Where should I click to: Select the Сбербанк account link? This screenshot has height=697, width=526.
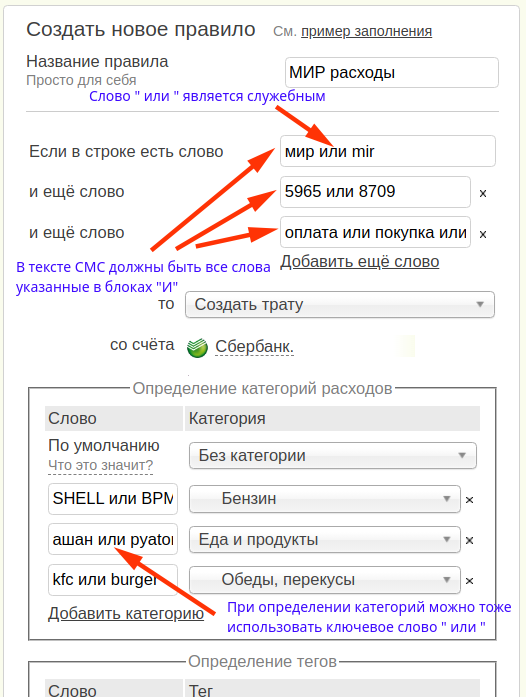point(254,347)
